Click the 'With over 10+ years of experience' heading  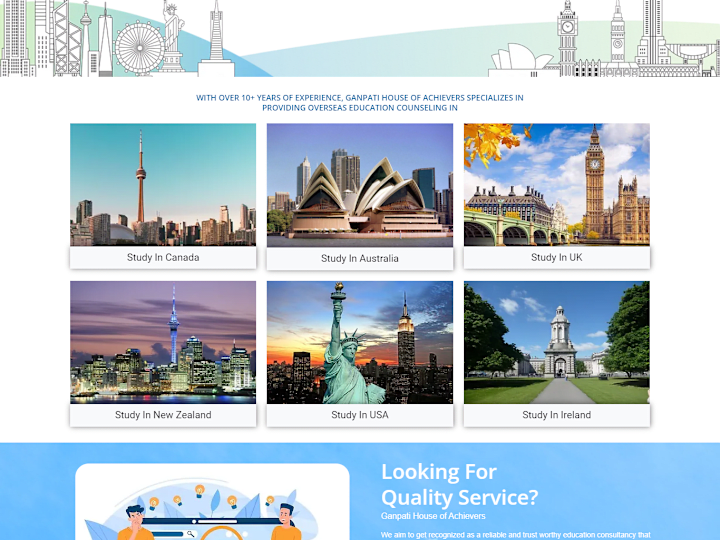pyautogui.click(x=360, y=103)
